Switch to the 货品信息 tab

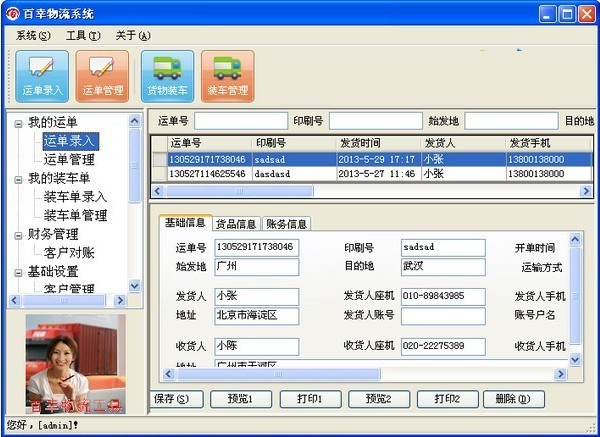236,224
